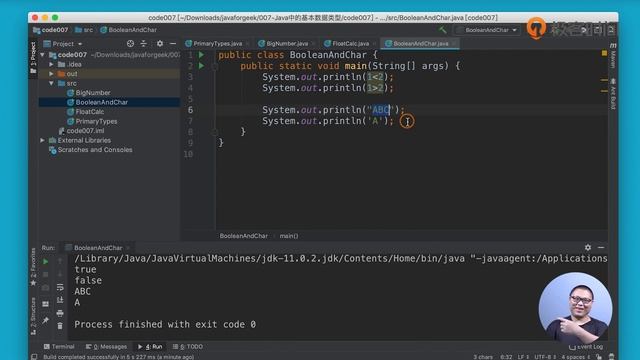Viewport: 640px width, 360px height.
Task: Click the Stop button in Run panel
Action: coord(45,274)
